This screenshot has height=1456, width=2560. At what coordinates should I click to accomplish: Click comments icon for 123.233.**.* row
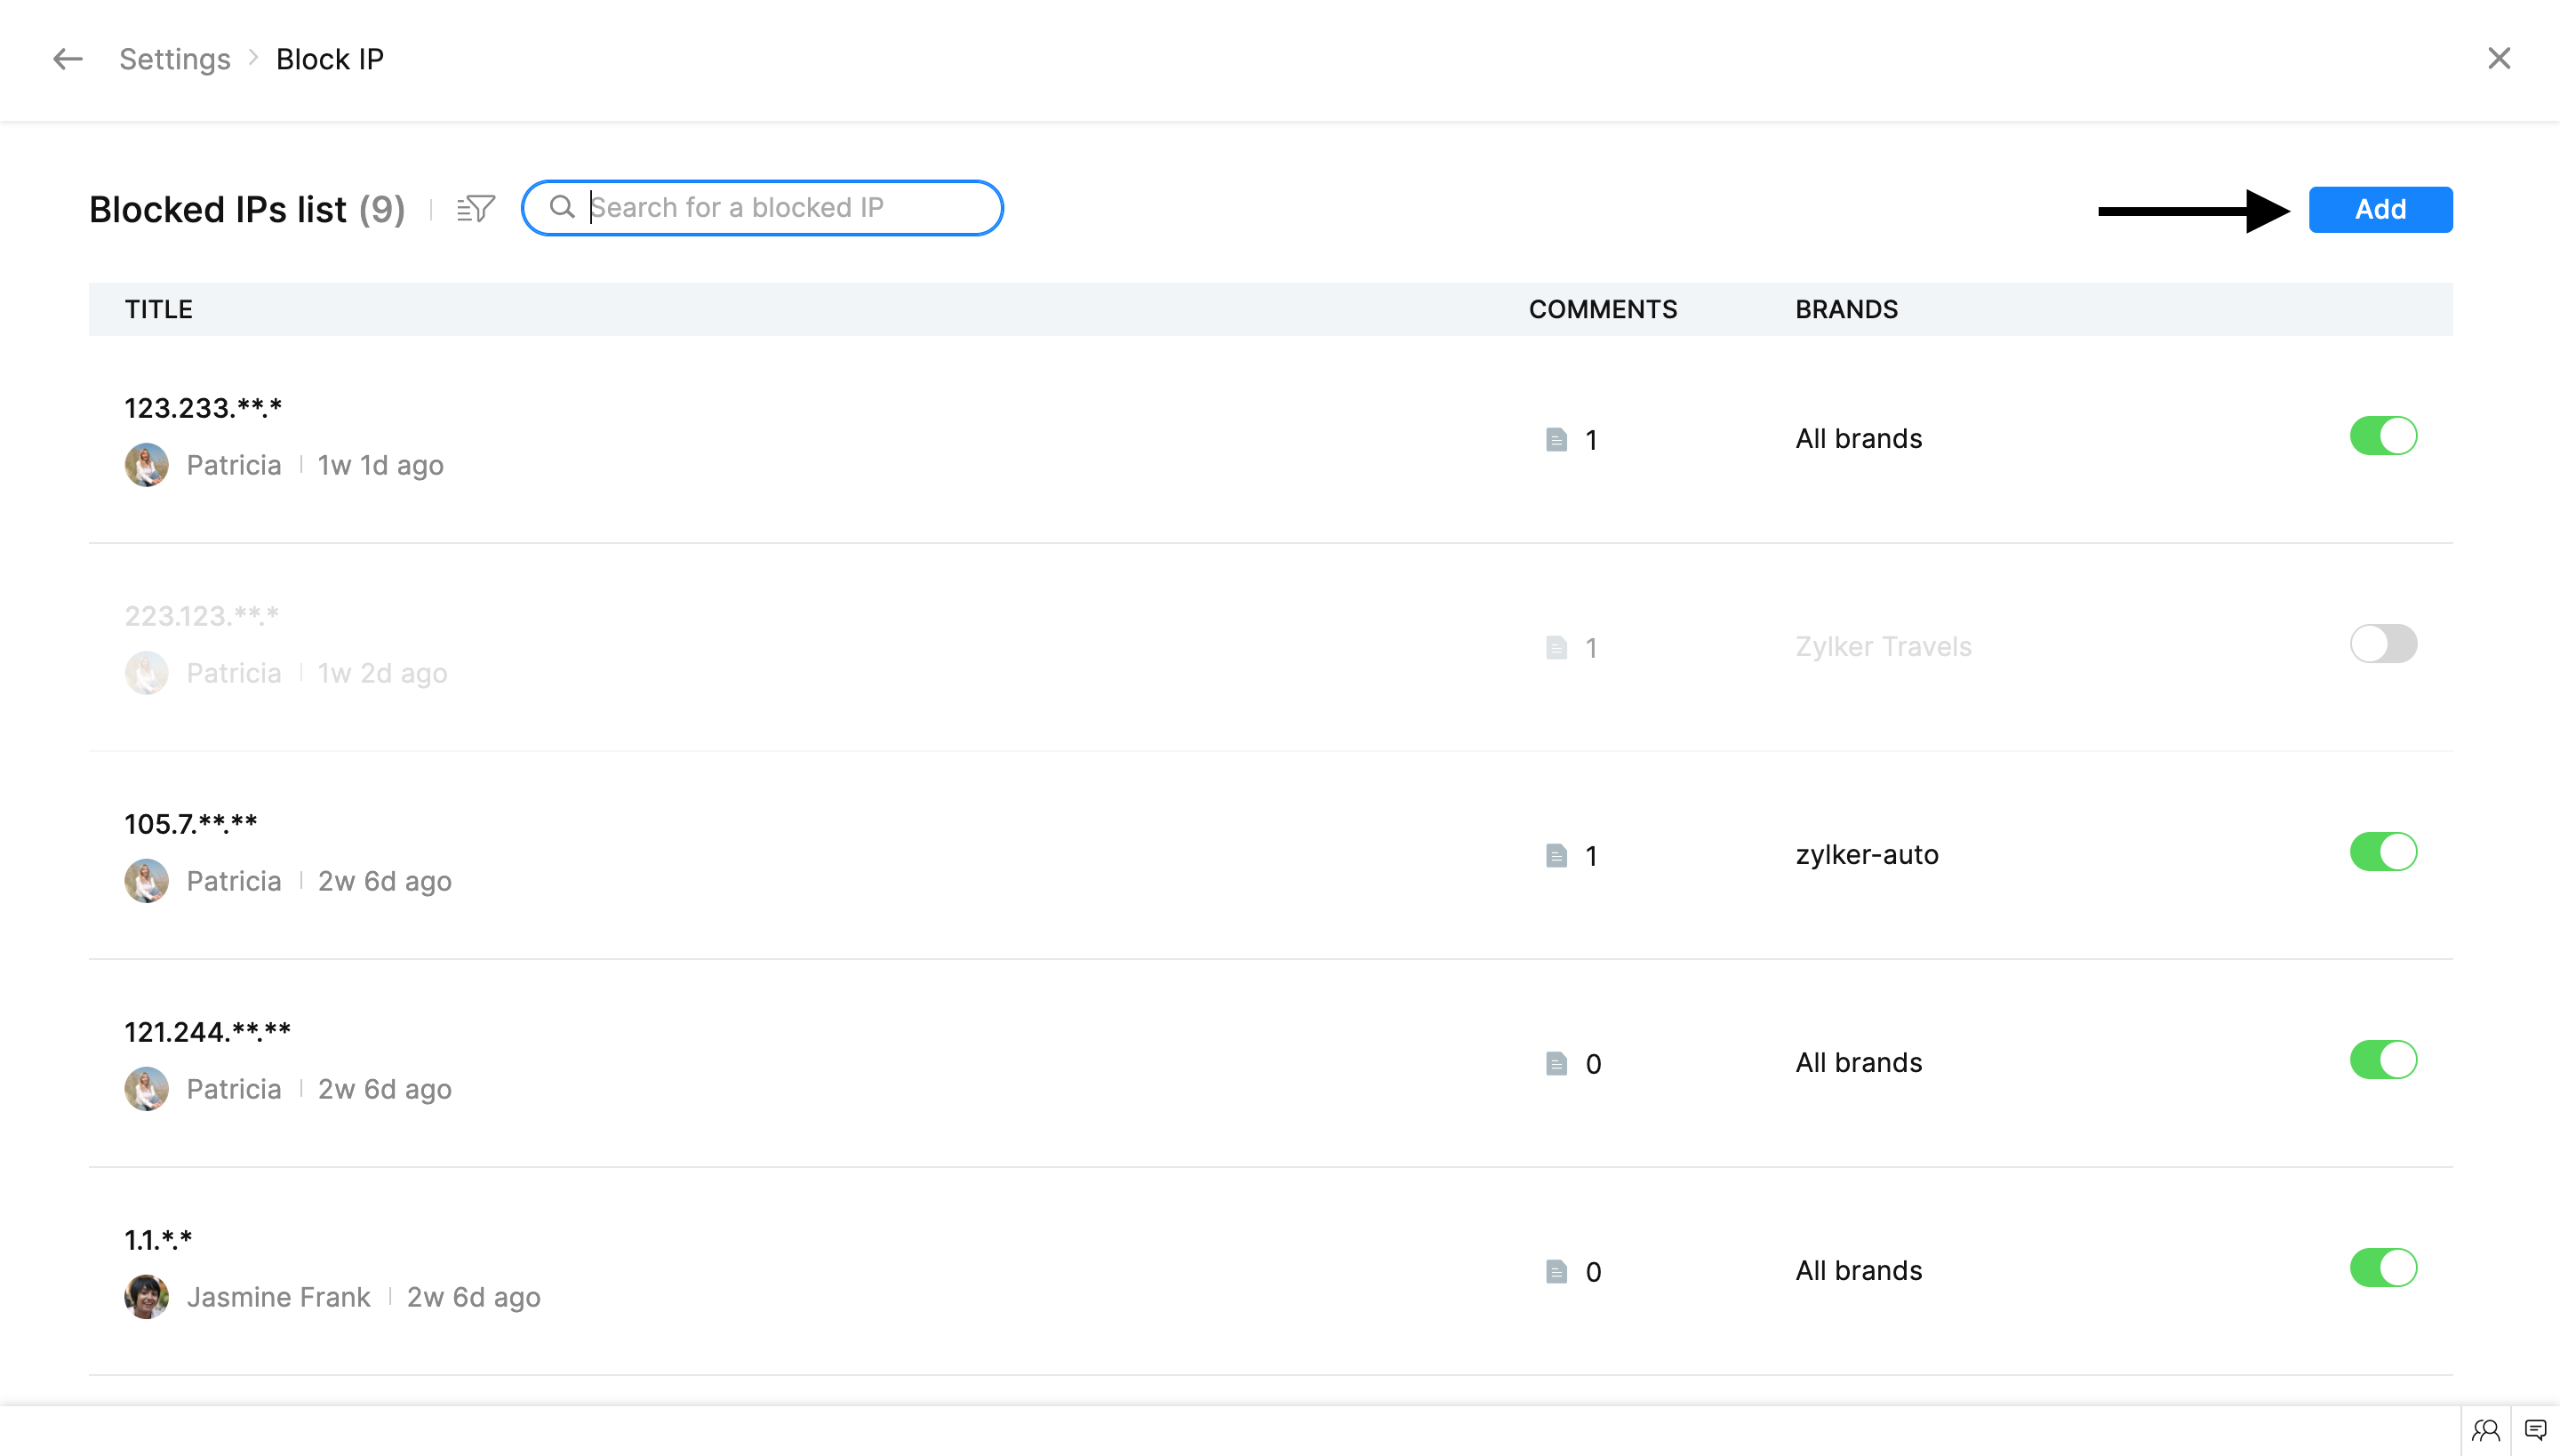point(1556,440)
